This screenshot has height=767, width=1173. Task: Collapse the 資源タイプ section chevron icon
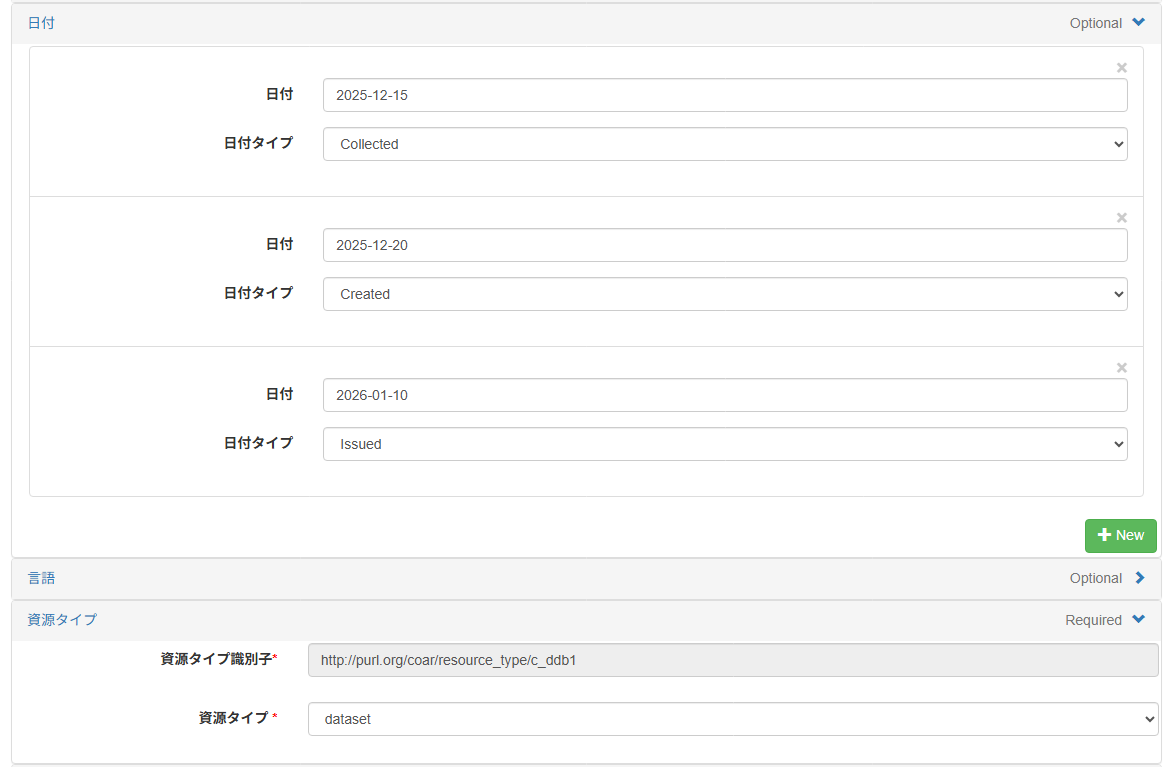point(1138,620)
